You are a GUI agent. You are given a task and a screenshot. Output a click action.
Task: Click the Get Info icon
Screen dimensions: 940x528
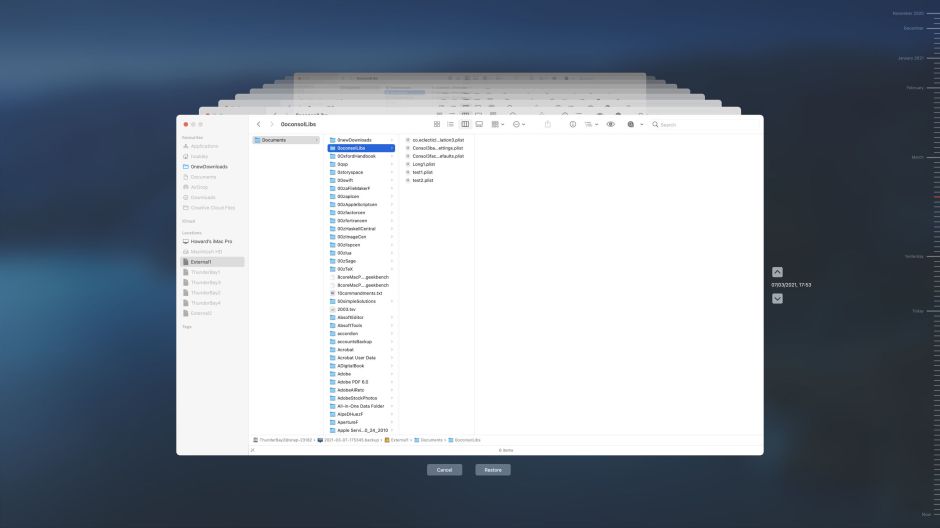(573, 124)
